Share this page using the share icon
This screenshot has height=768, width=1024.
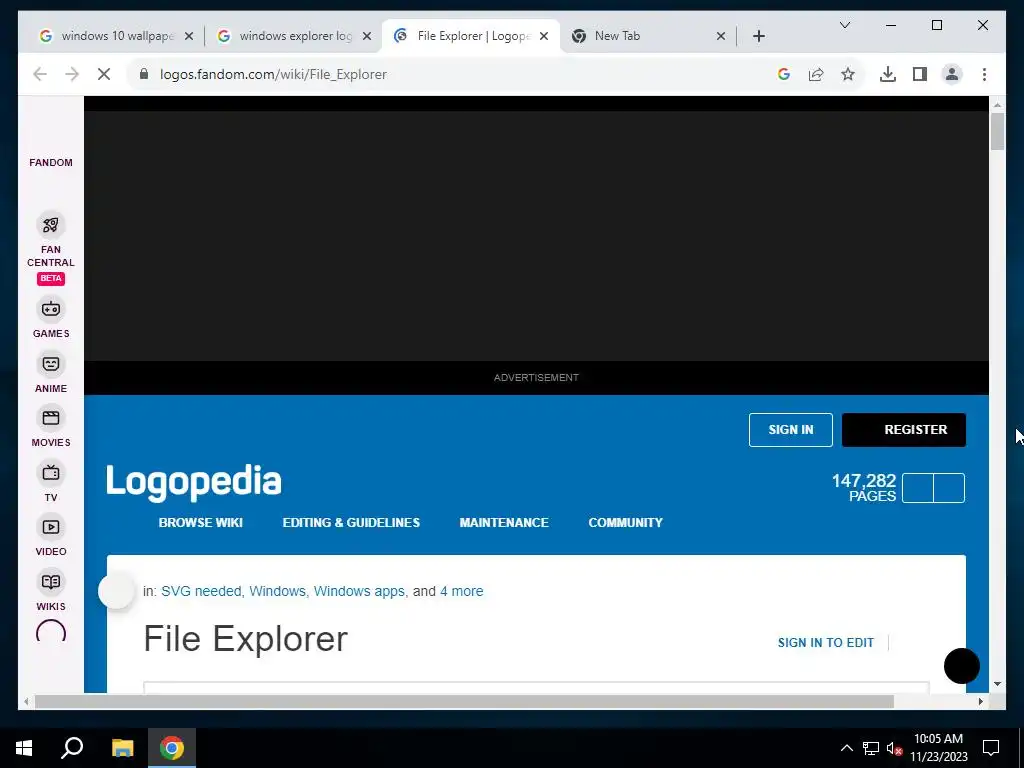tap(816, 74)
